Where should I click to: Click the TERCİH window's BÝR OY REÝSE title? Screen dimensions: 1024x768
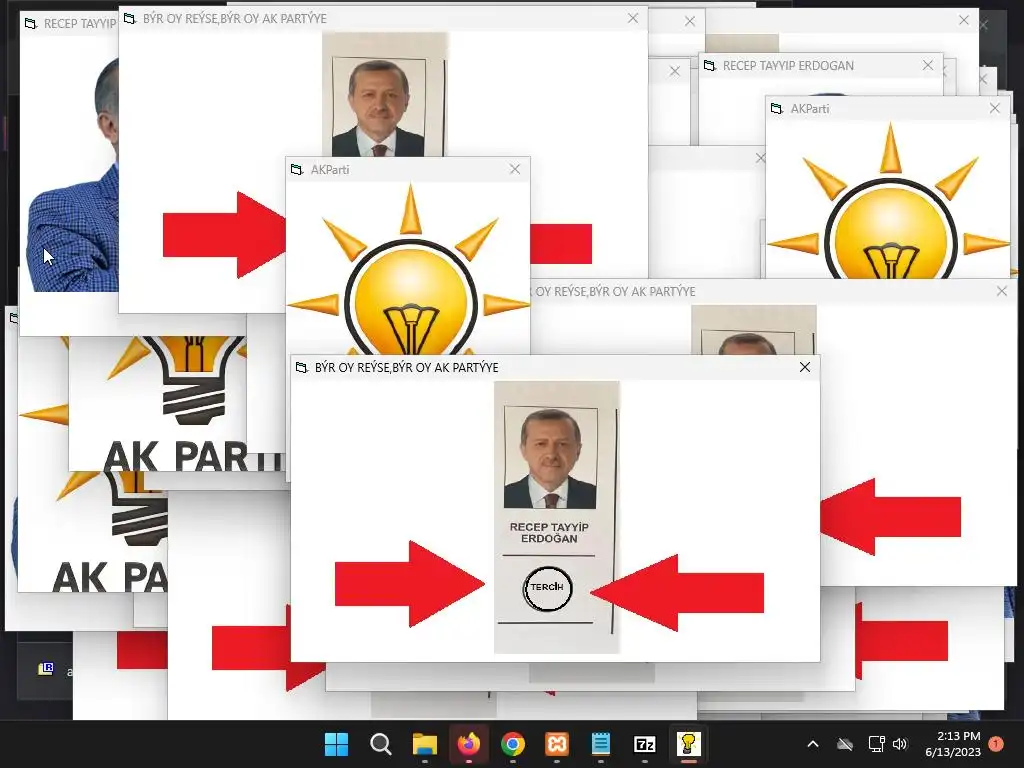point(406,368)
